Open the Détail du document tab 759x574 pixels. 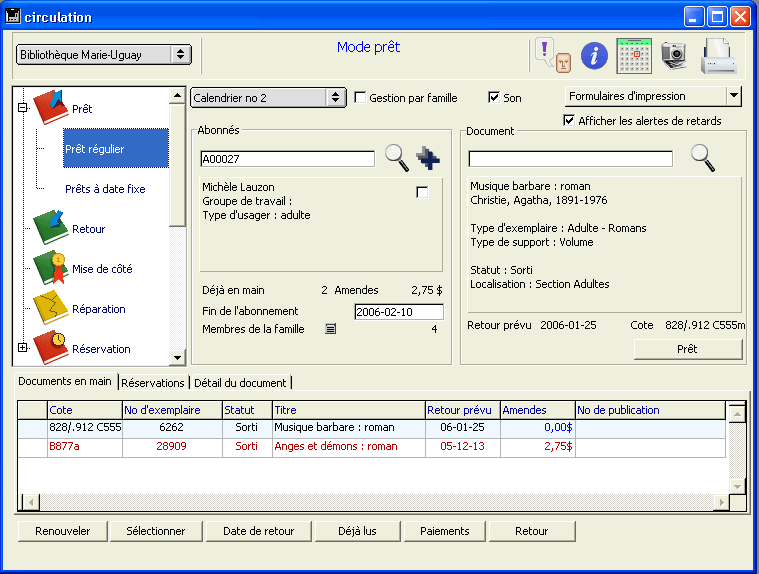coord(239,383)
